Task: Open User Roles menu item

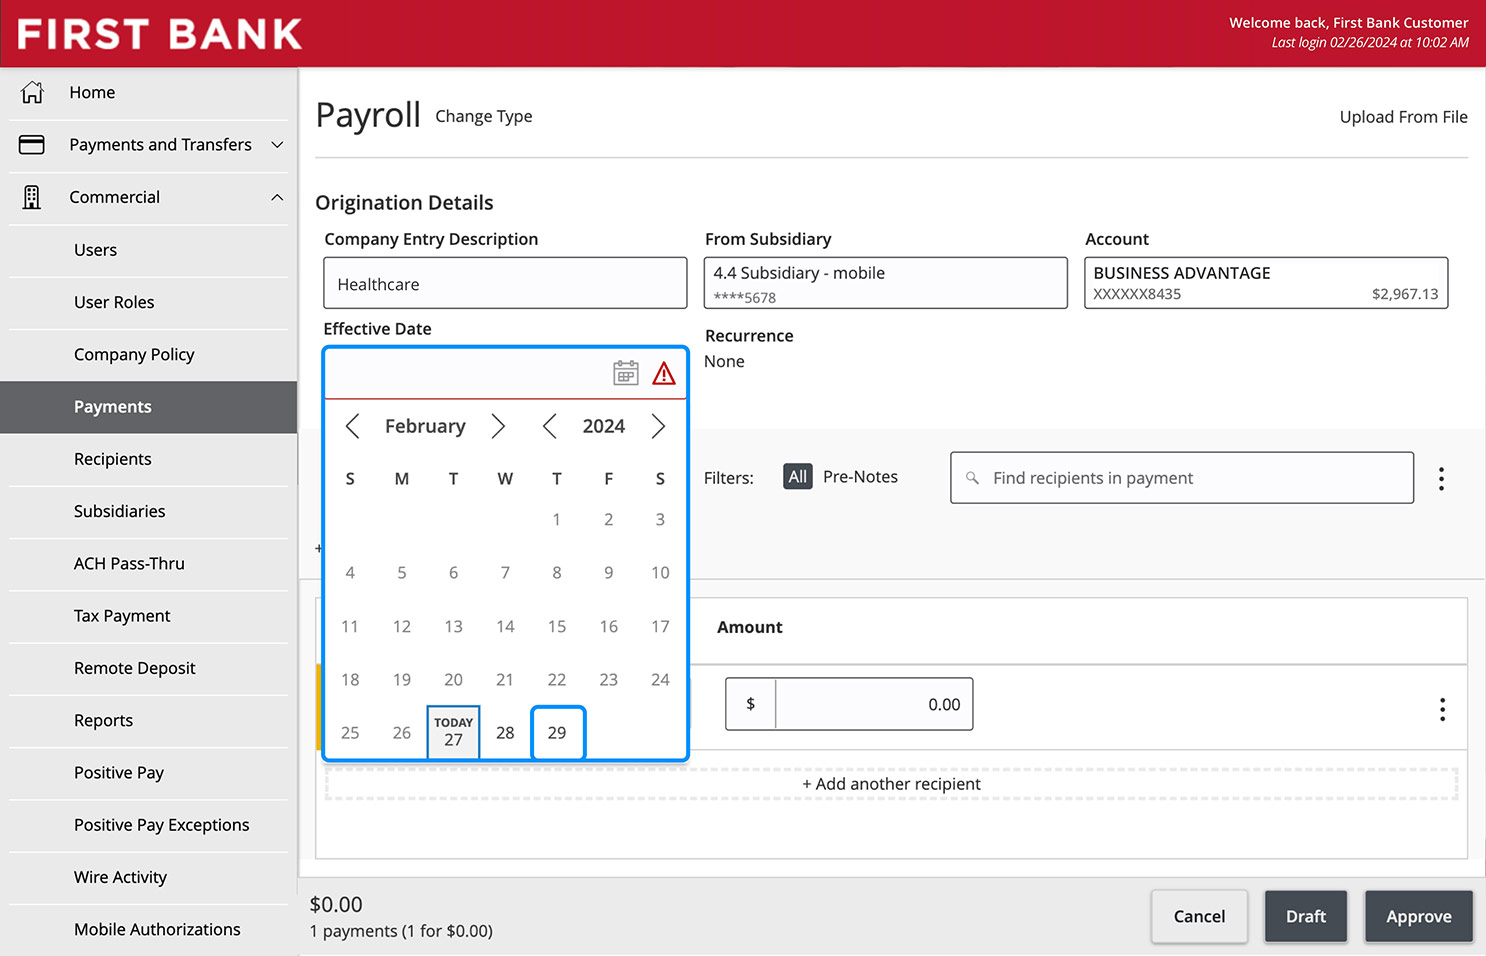Action: [149, 302]
